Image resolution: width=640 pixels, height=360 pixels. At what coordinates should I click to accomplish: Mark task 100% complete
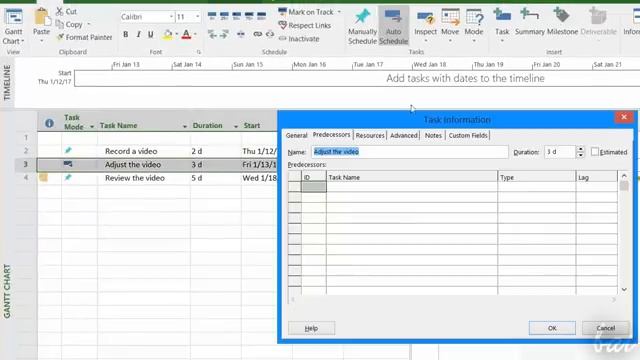pos(262,16)
